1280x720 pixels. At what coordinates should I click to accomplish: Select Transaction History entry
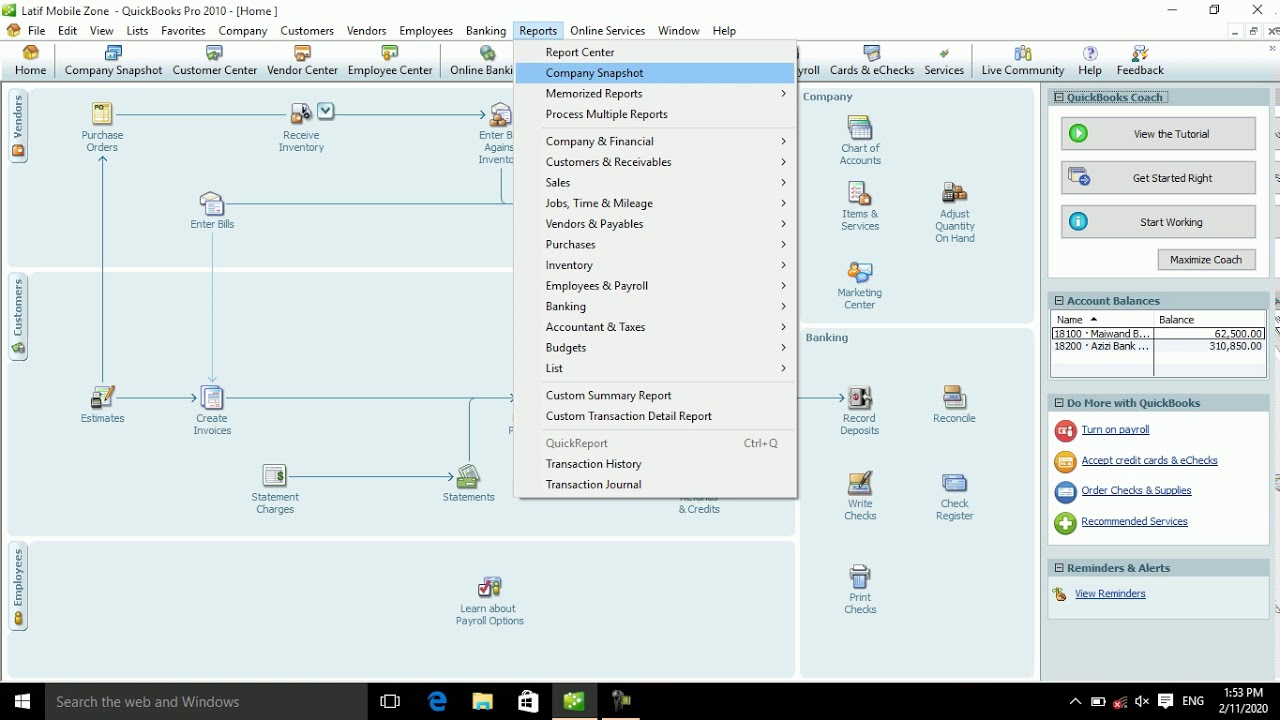[656, 464]
